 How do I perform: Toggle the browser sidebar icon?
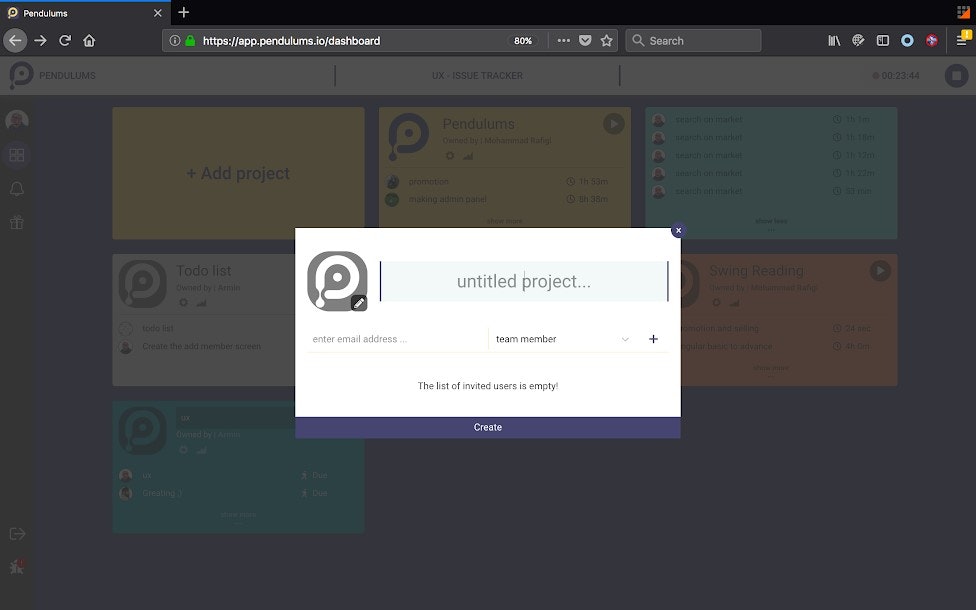(x=883, y=40)
